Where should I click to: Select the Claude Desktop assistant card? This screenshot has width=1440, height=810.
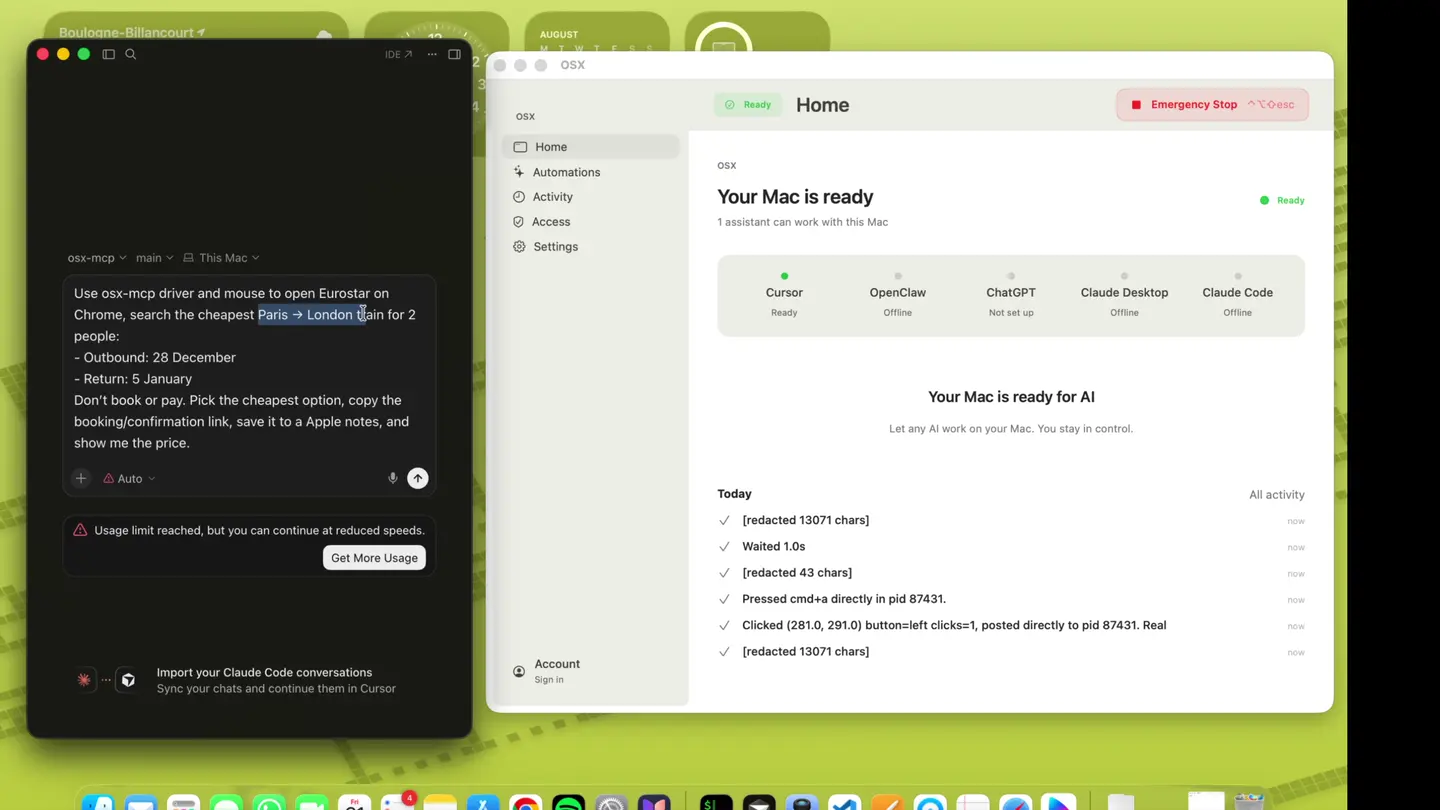pyautogui.click(x=1124, y=296)
